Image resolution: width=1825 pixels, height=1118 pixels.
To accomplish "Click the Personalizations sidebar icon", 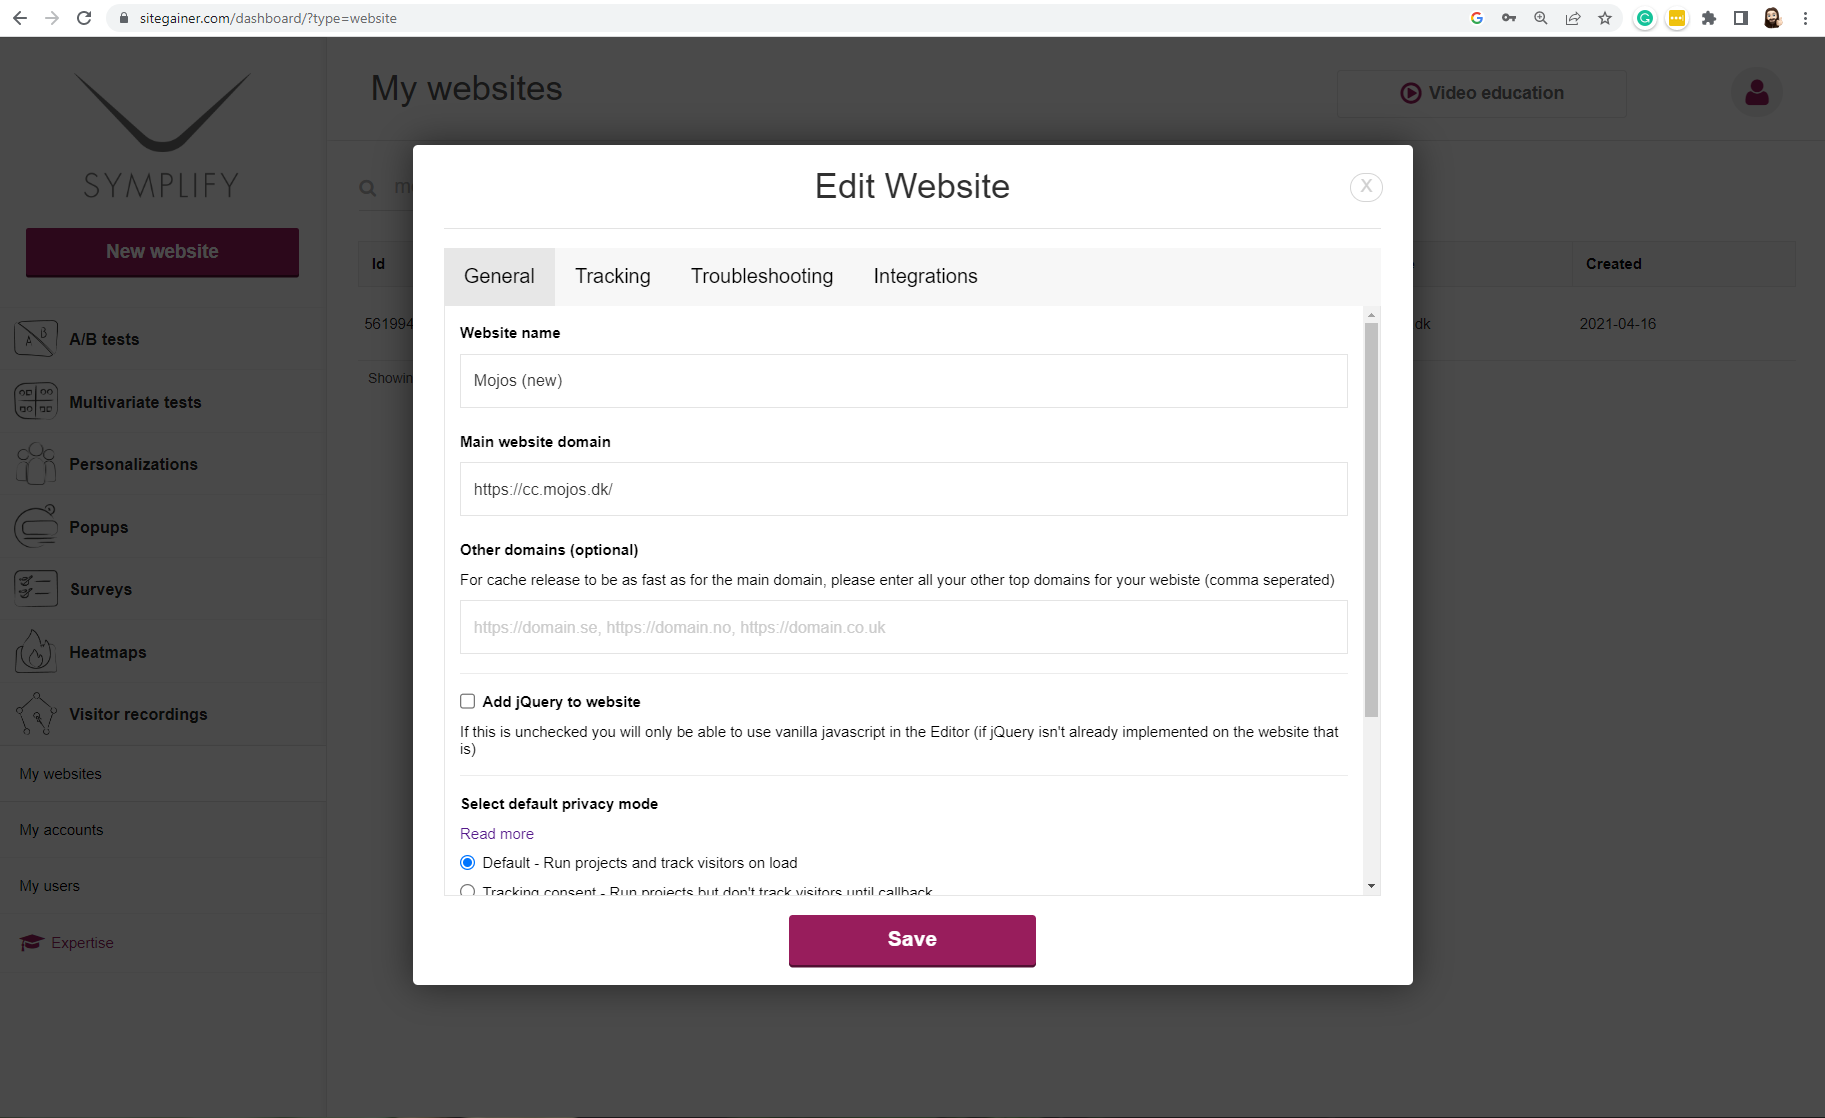I will click(36, 463).
